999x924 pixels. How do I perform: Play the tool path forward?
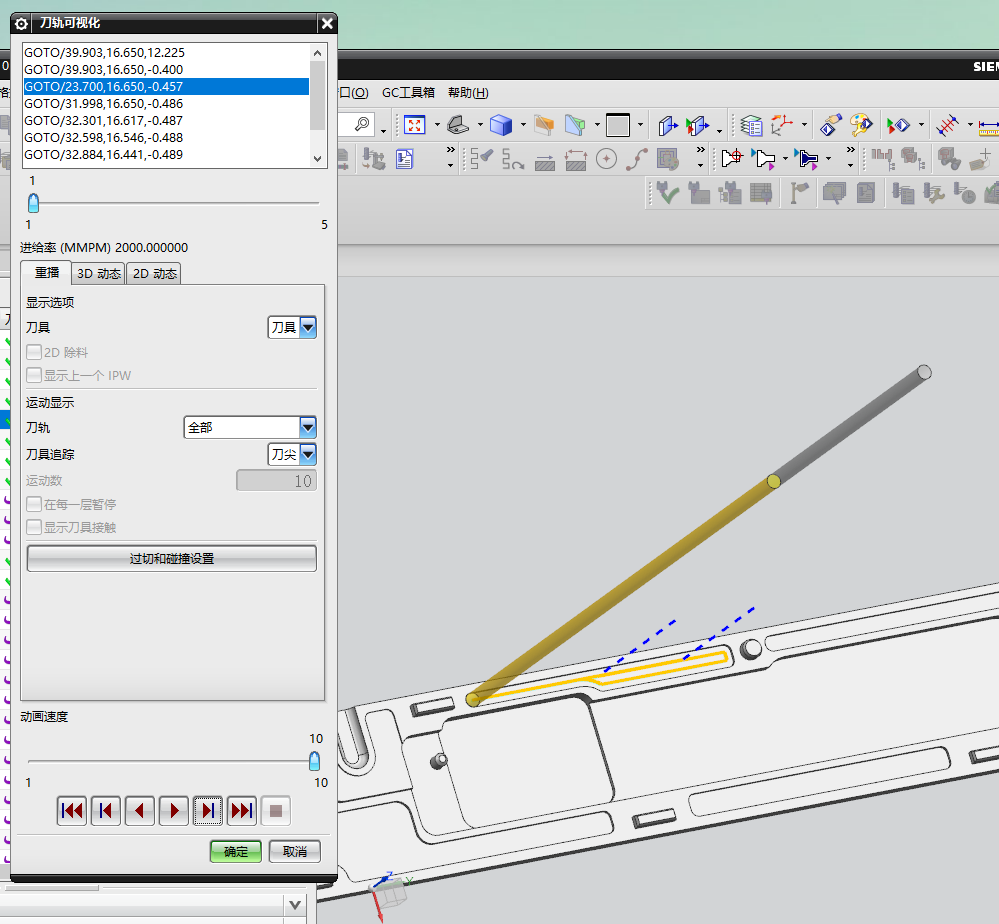click(x=174, y=811)
